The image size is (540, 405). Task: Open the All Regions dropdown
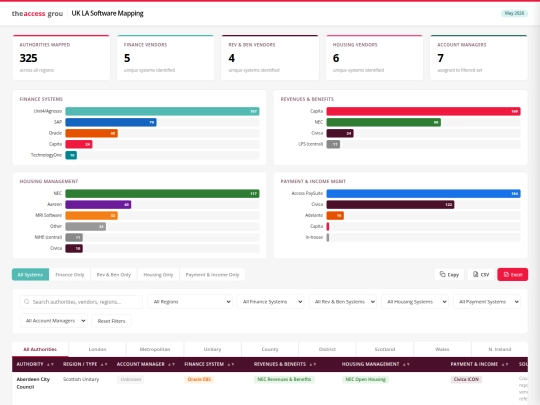point(190,302)
